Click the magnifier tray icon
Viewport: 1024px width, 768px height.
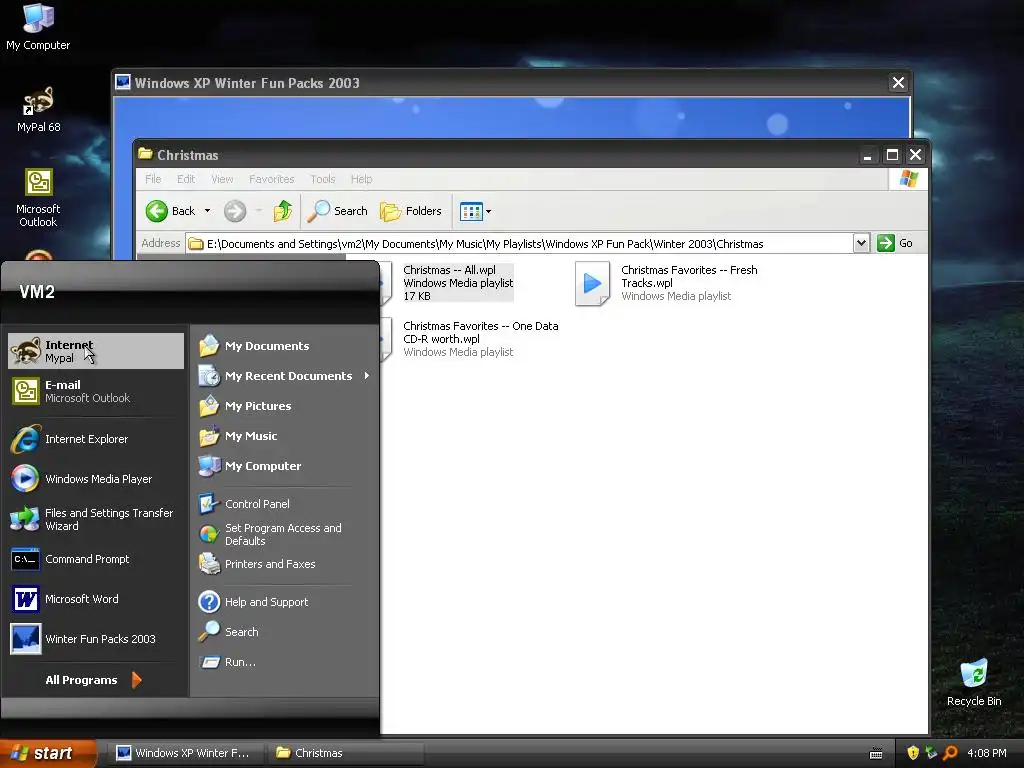click(950, 753)
